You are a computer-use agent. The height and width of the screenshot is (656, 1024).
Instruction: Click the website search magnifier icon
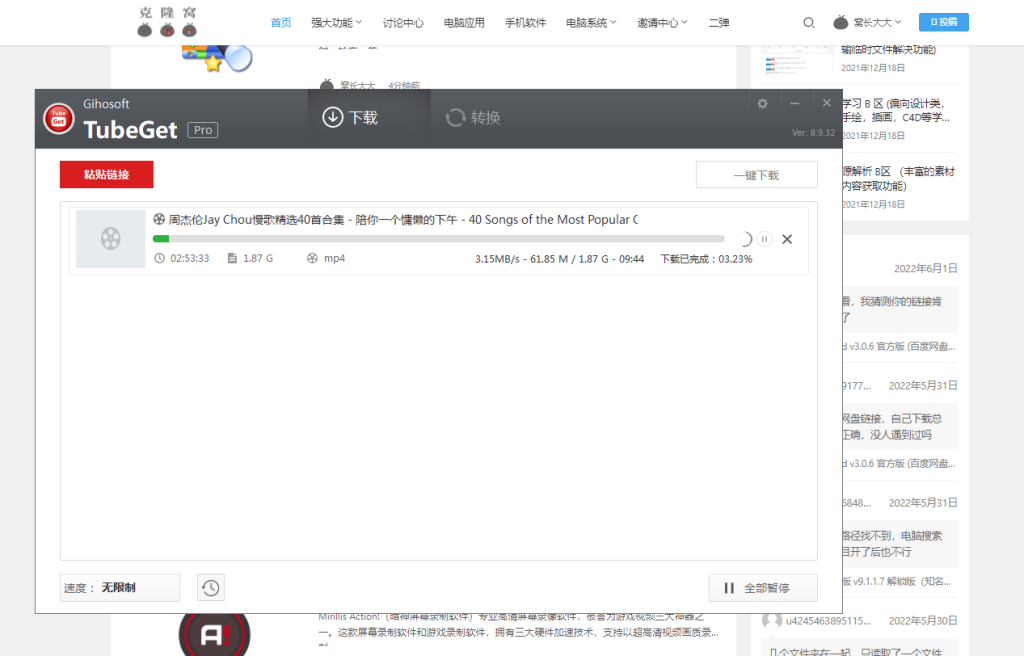[x=808, y=23]
